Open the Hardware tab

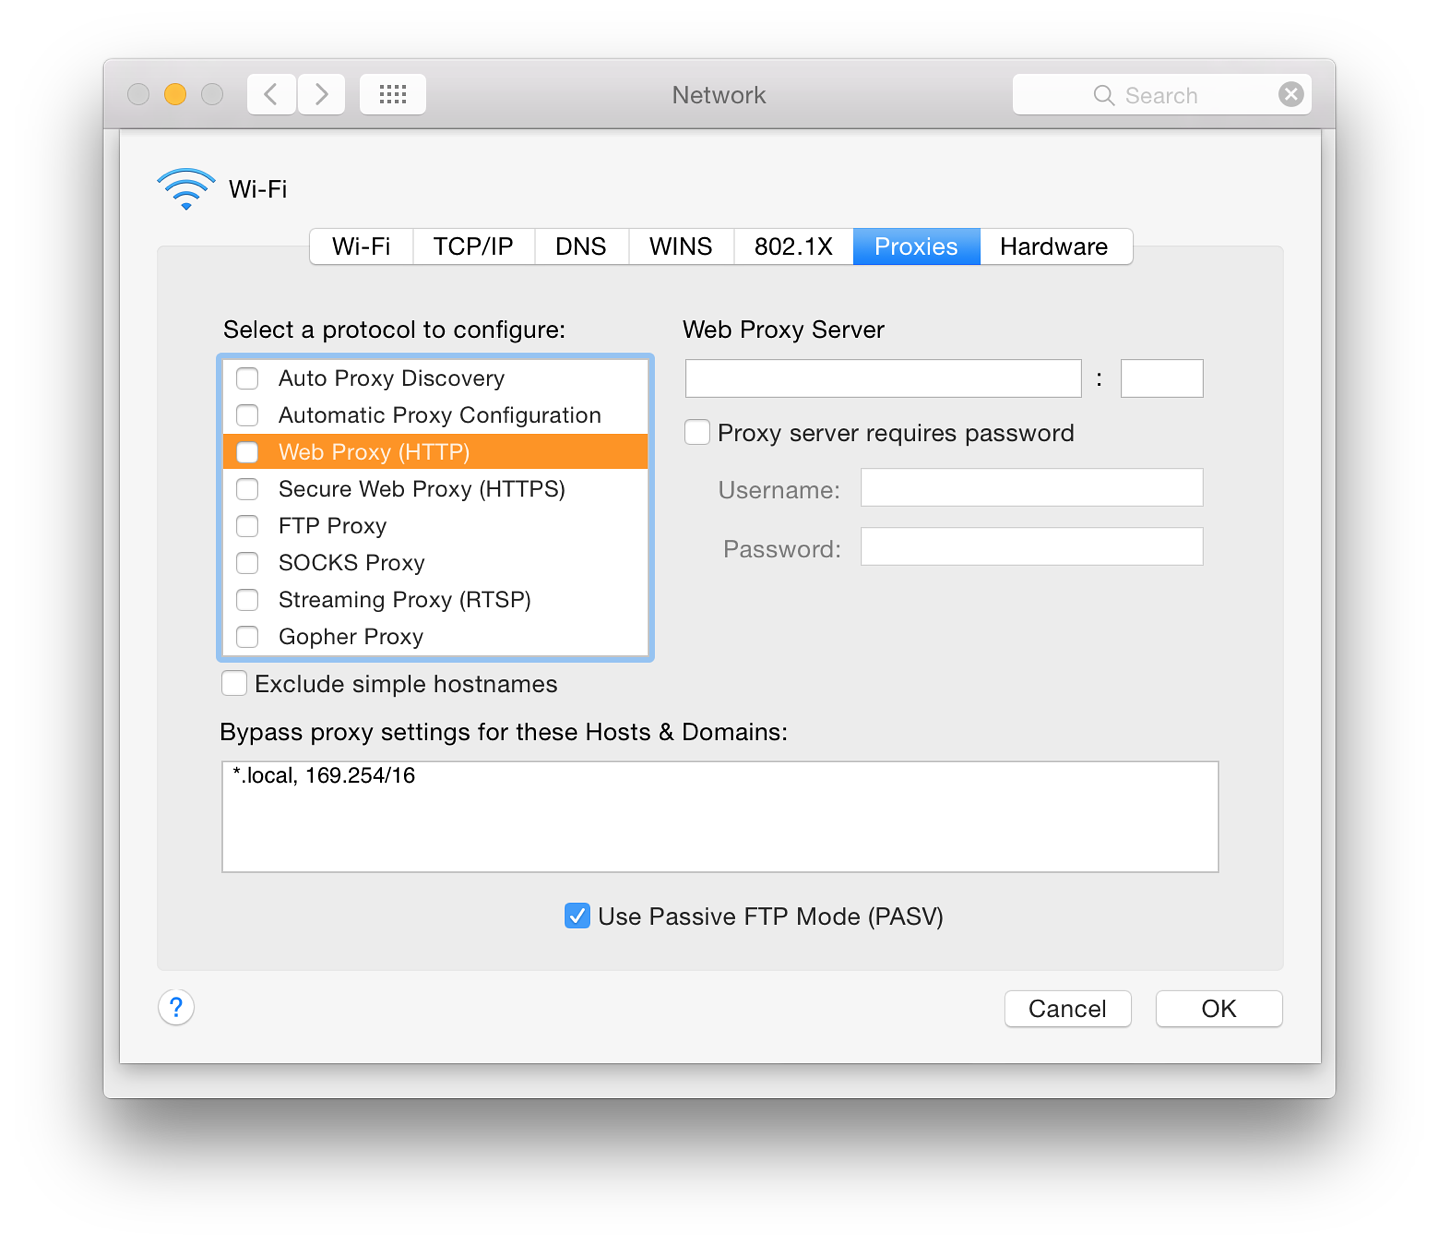[x=1055, y=247]
